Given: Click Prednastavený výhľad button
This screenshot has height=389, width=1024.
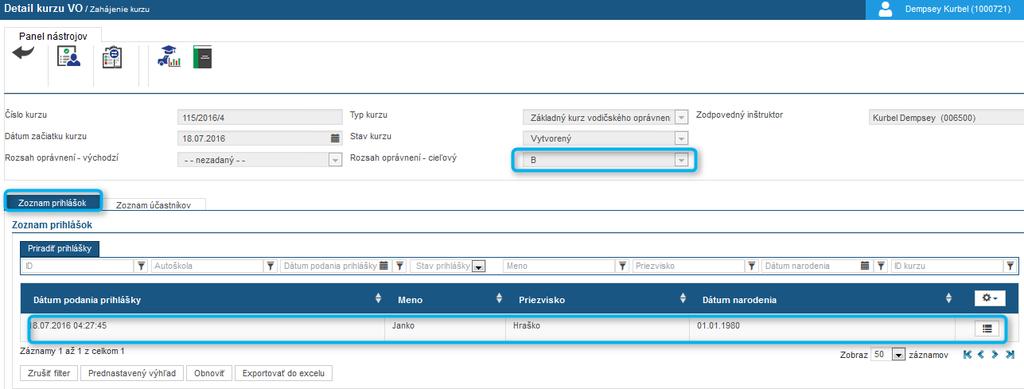Looking at the screenshot, I should point(132,373).
